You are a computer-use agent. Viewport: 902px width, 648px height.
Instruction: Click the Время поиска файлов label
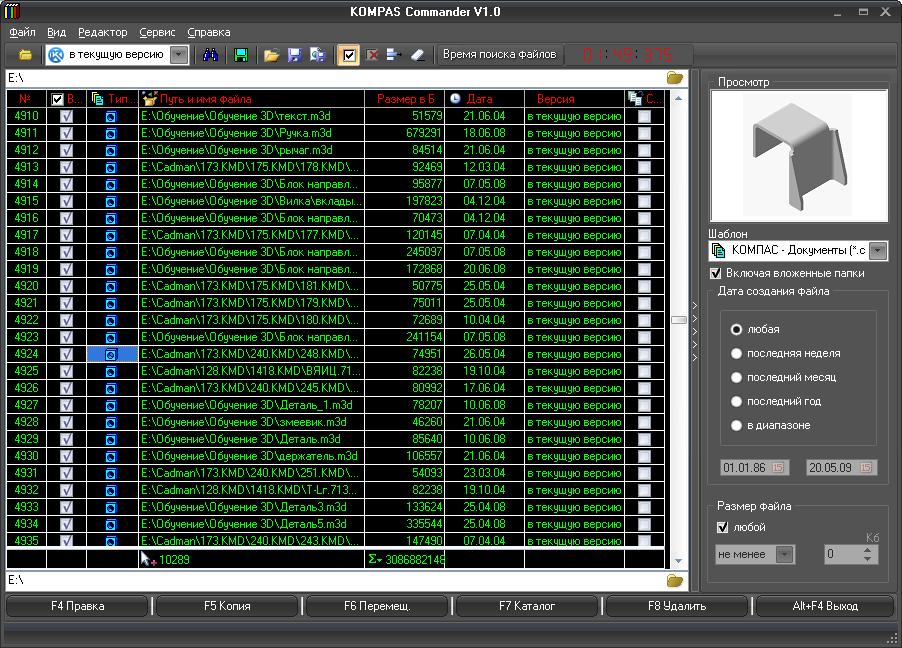pos(499,55)
